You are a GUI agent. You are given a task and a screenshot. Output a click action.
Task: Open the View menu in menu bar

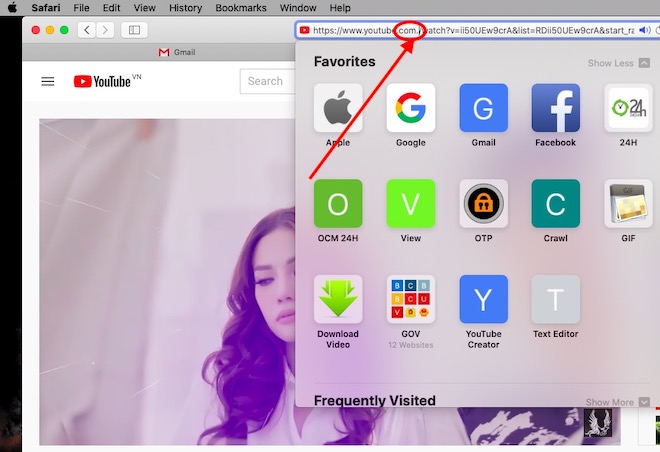[144, 8]
